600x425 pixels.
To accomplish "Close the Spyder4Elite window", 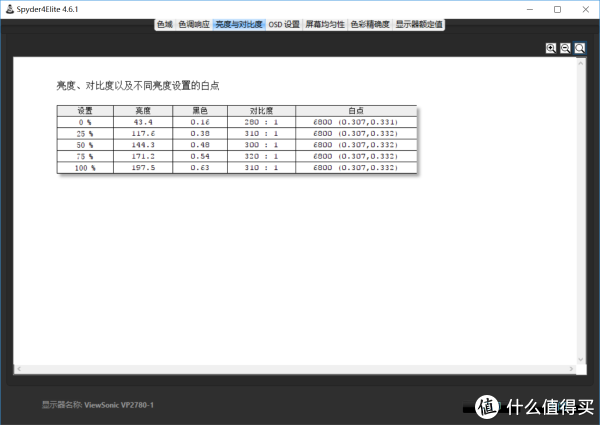I will click(x=586, y=9).
